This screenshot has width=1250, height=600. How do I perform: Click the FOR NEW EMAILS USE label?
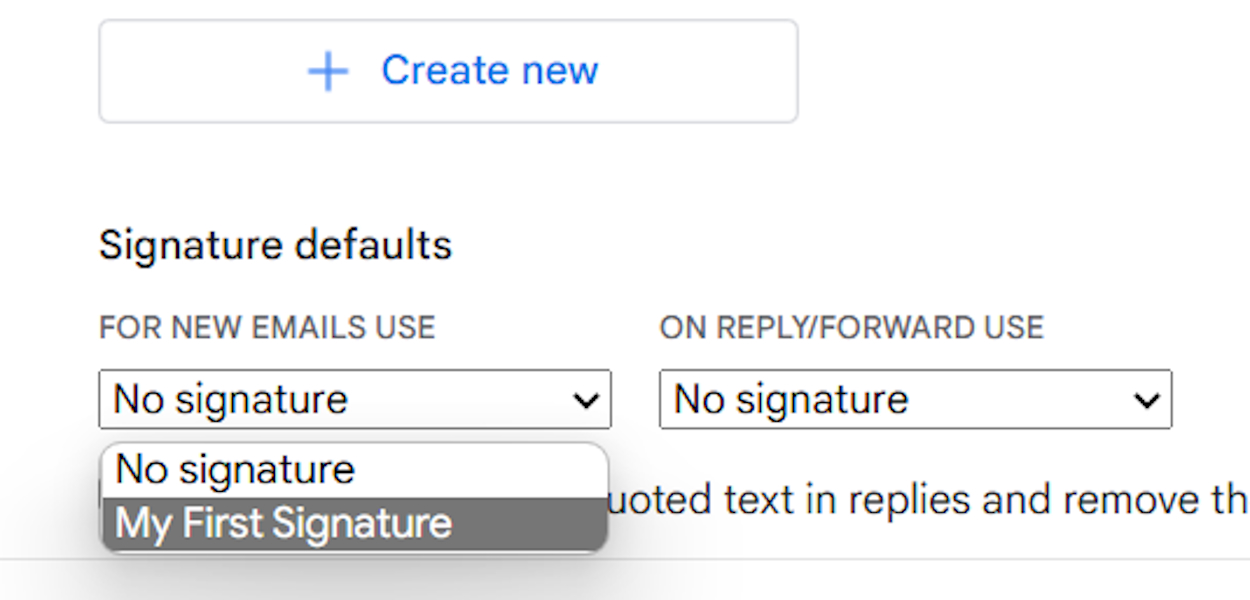coord(267,327)
